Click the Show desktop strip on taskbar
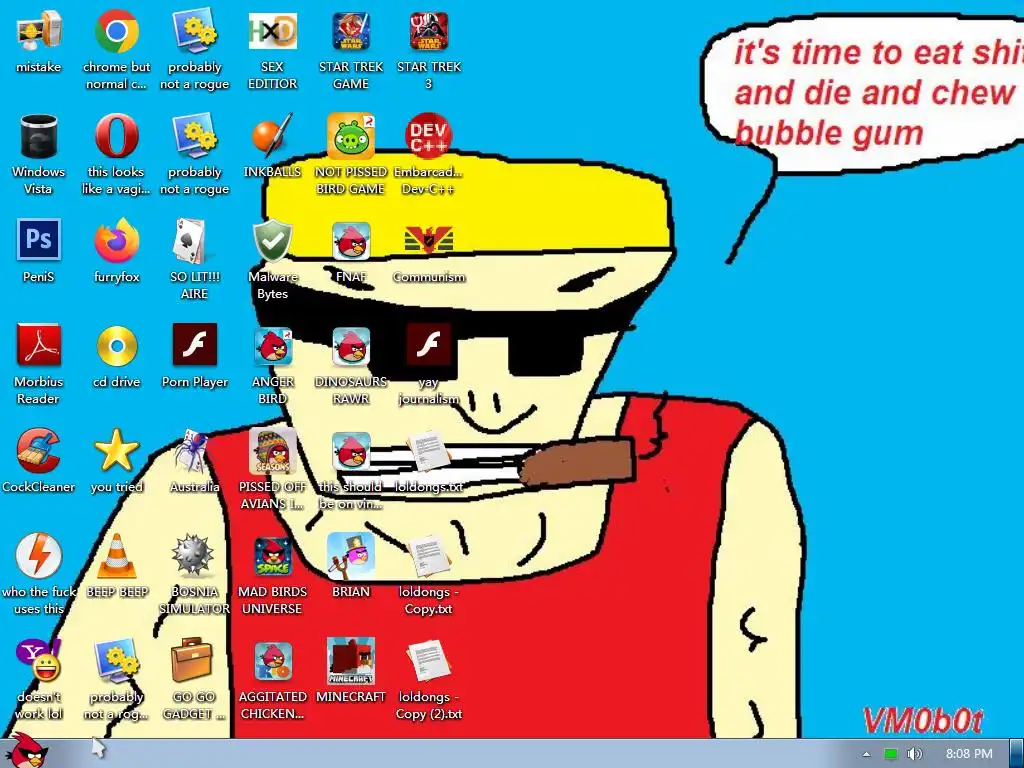Image resolution: width=1024 pixels, height=768 pixels. (1017, 754)
